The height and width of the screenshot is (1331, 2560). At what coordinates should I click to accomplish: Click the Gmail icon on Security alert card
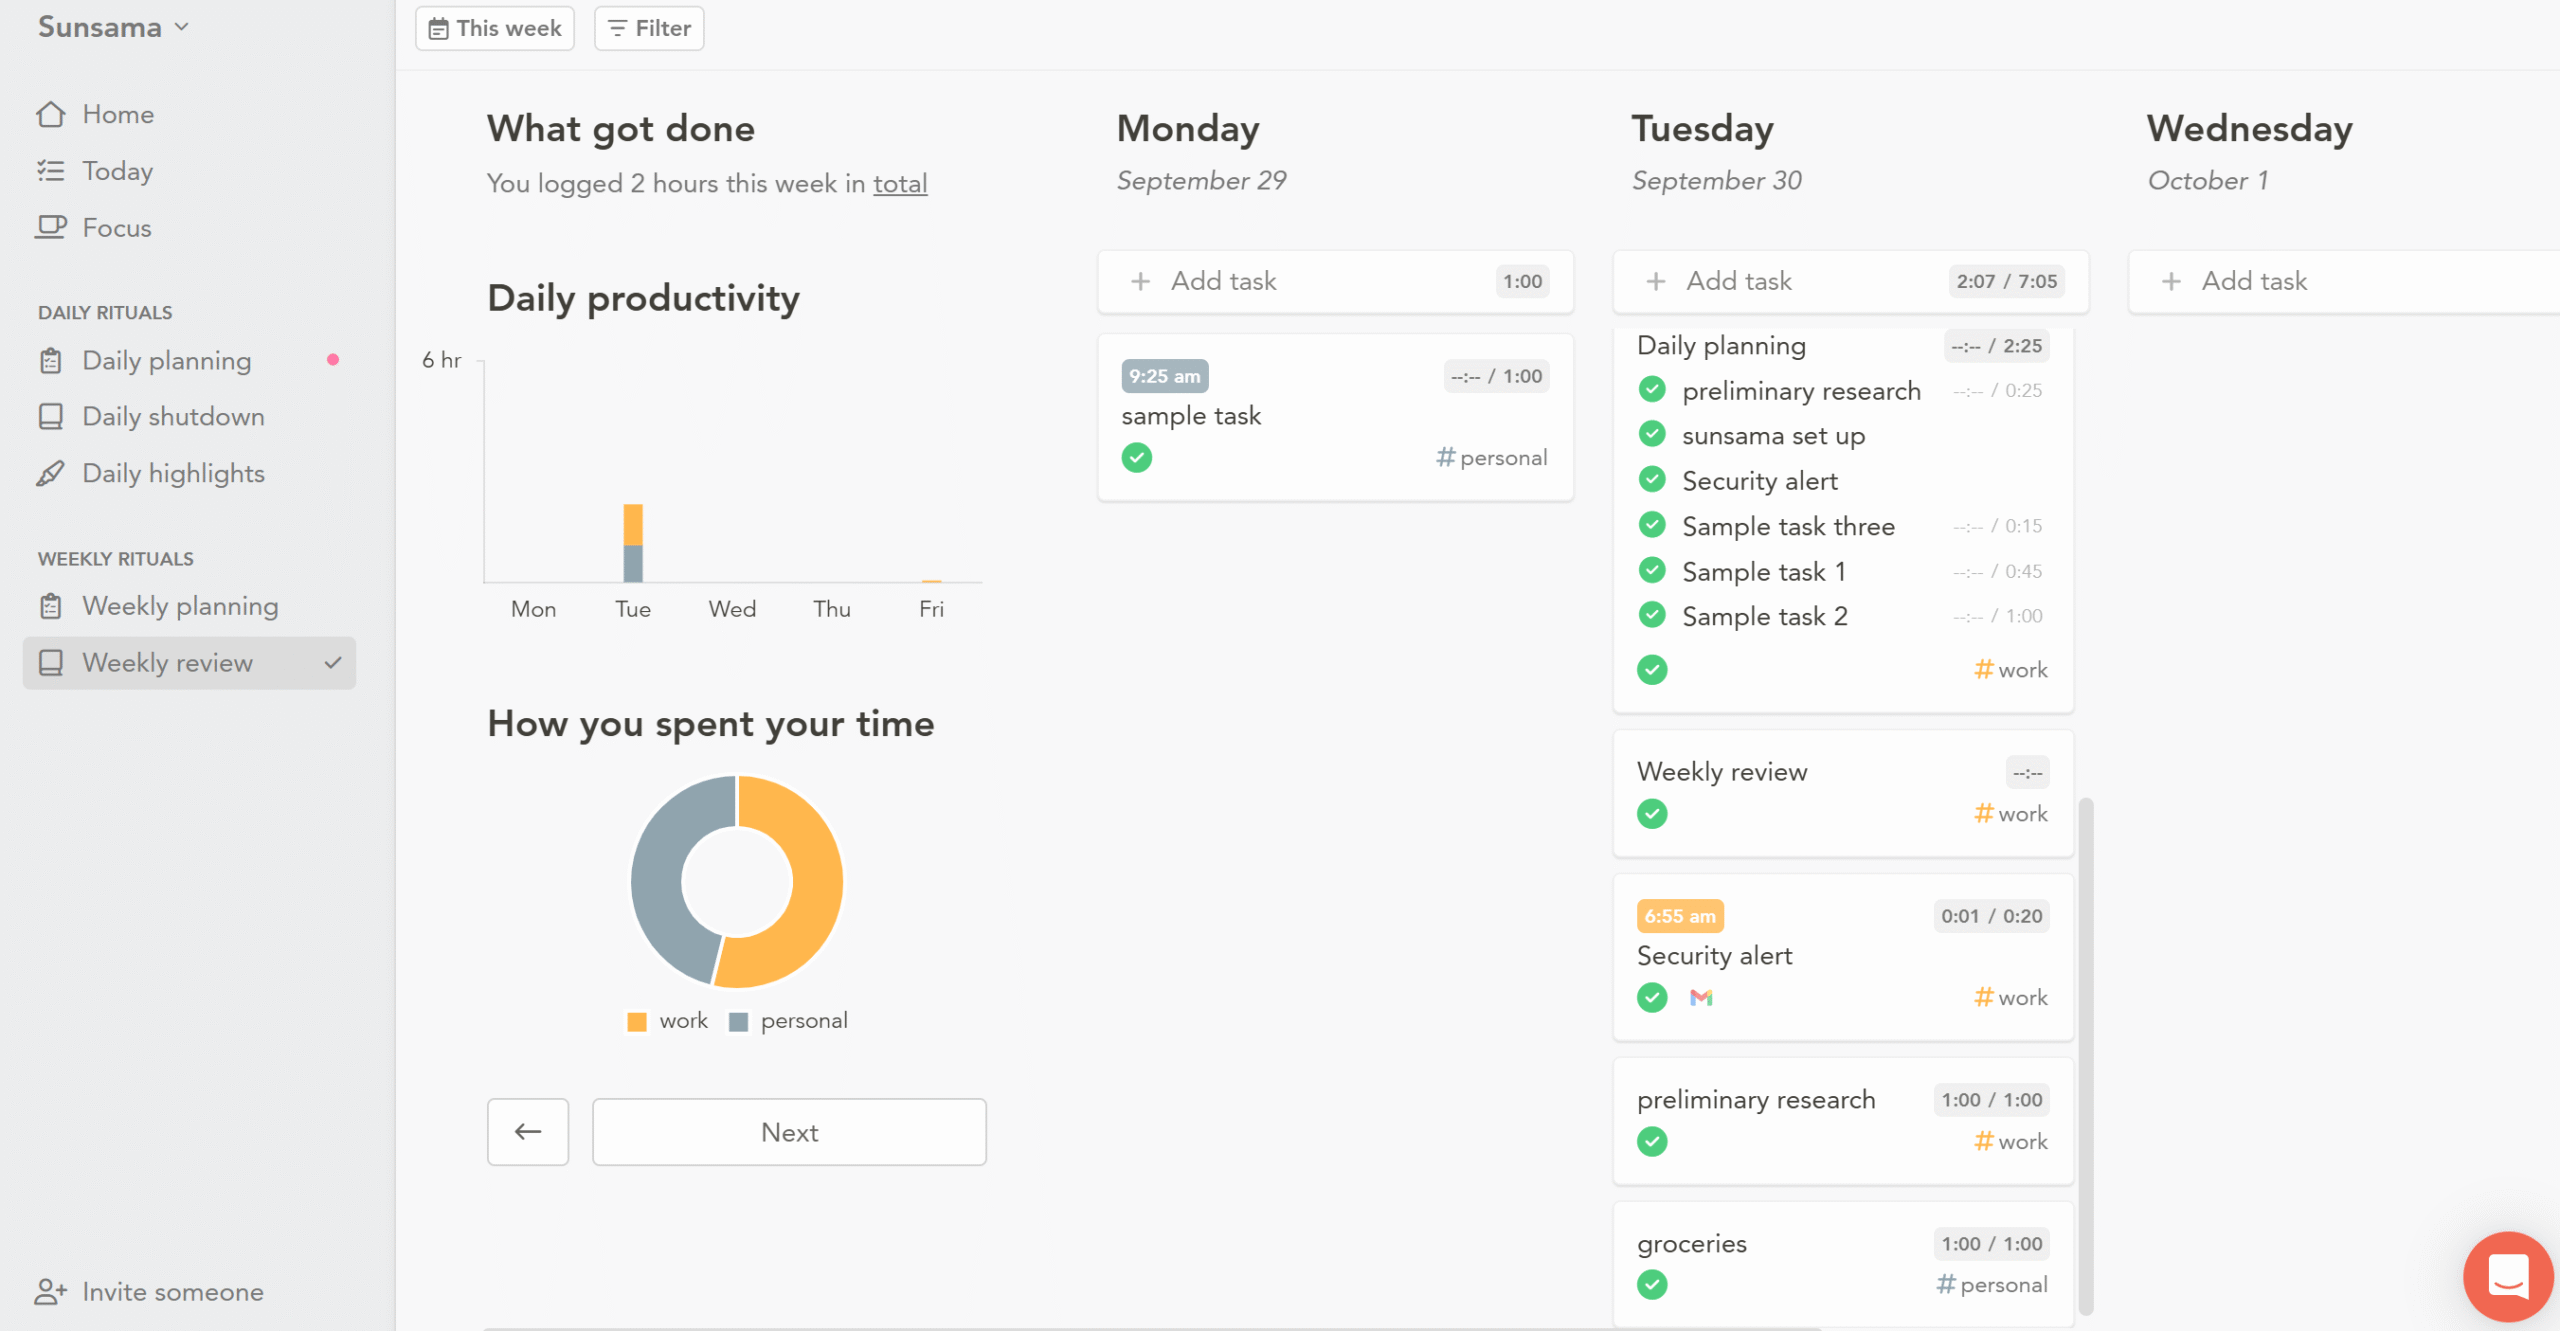(x=1701, y=997)
